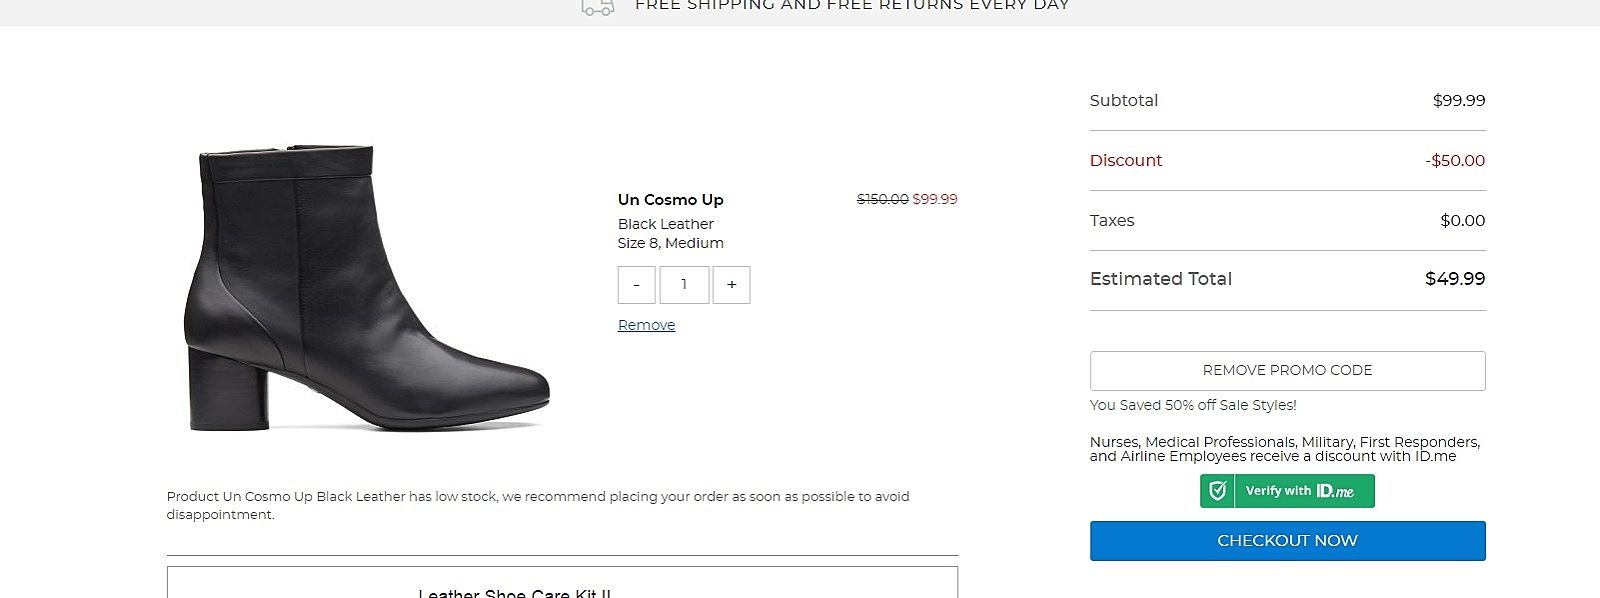Click the crossed-out $150.00 original price
Image resolution: width=1600 pixels, height=598 pixels.
click(x=882, y=199)
